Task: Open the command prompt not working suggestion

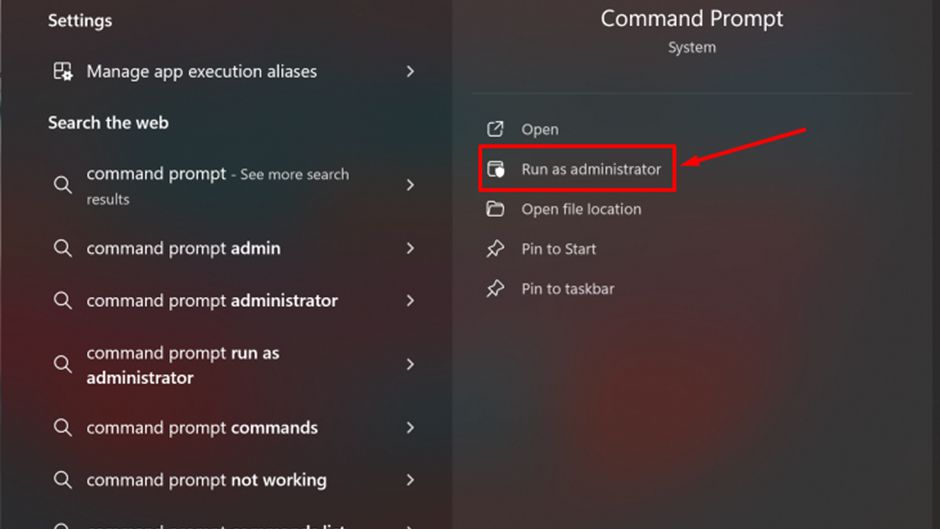Action: [x=206, y=480]
